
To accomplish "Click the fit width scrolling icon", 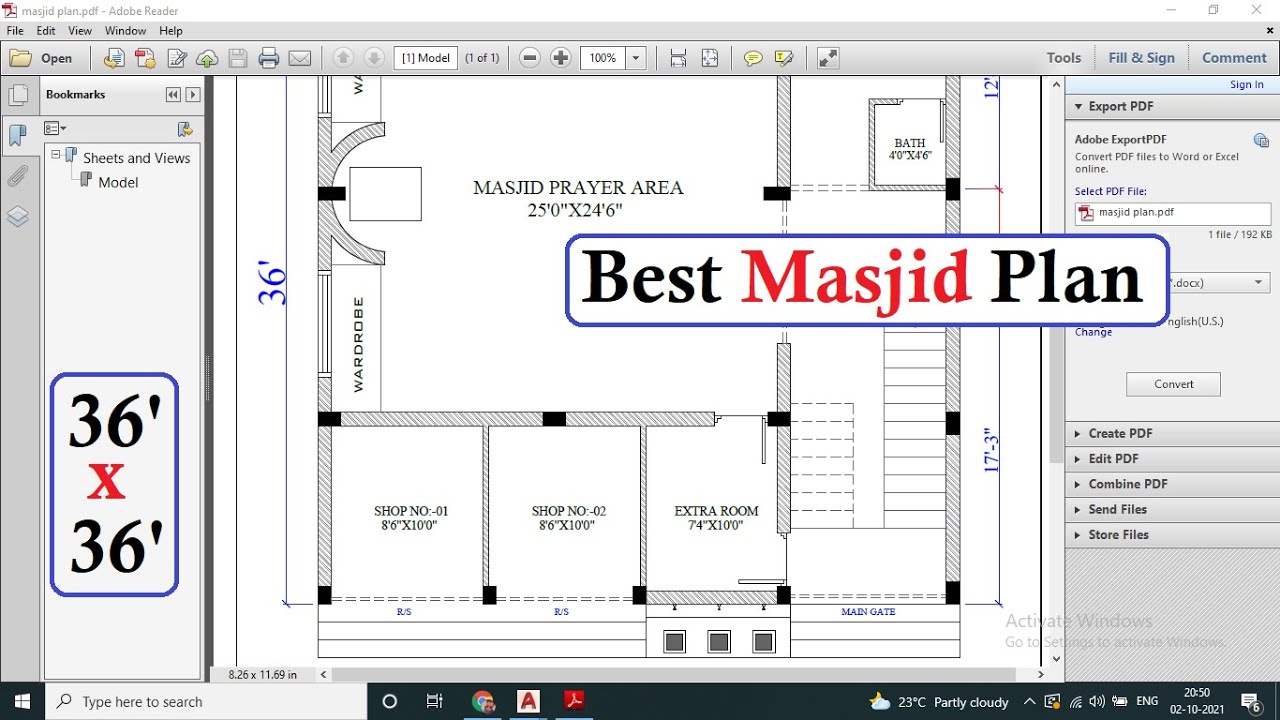I will [678, 58].
